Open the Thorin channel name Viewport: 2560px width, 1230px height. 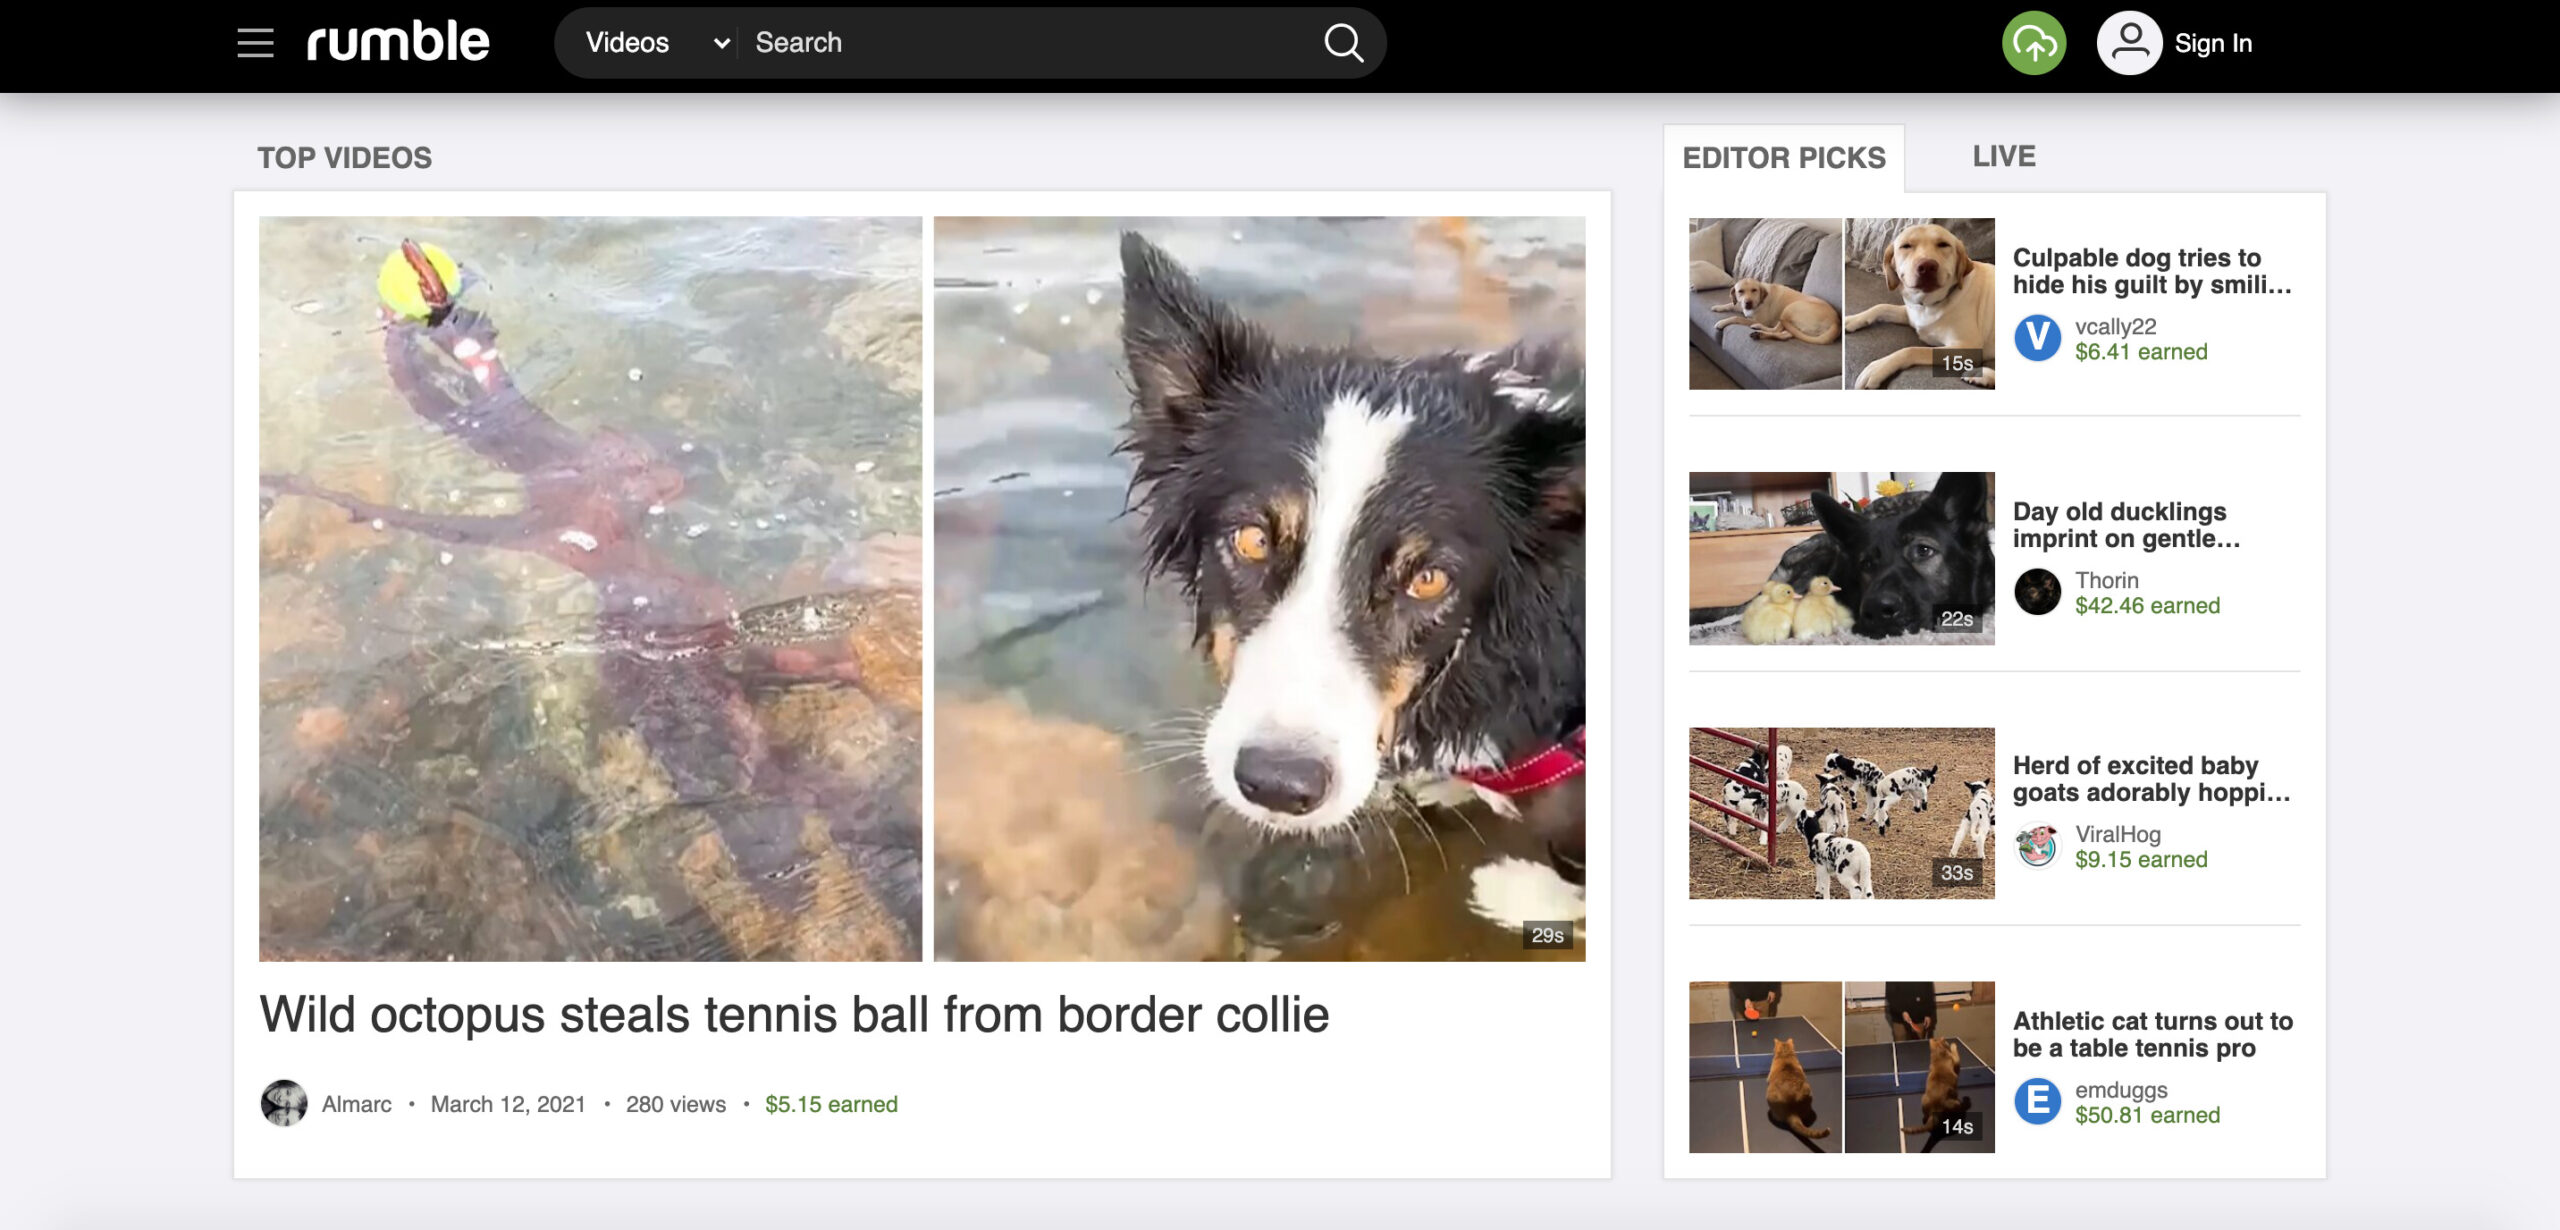click(x=2107, y=581)
